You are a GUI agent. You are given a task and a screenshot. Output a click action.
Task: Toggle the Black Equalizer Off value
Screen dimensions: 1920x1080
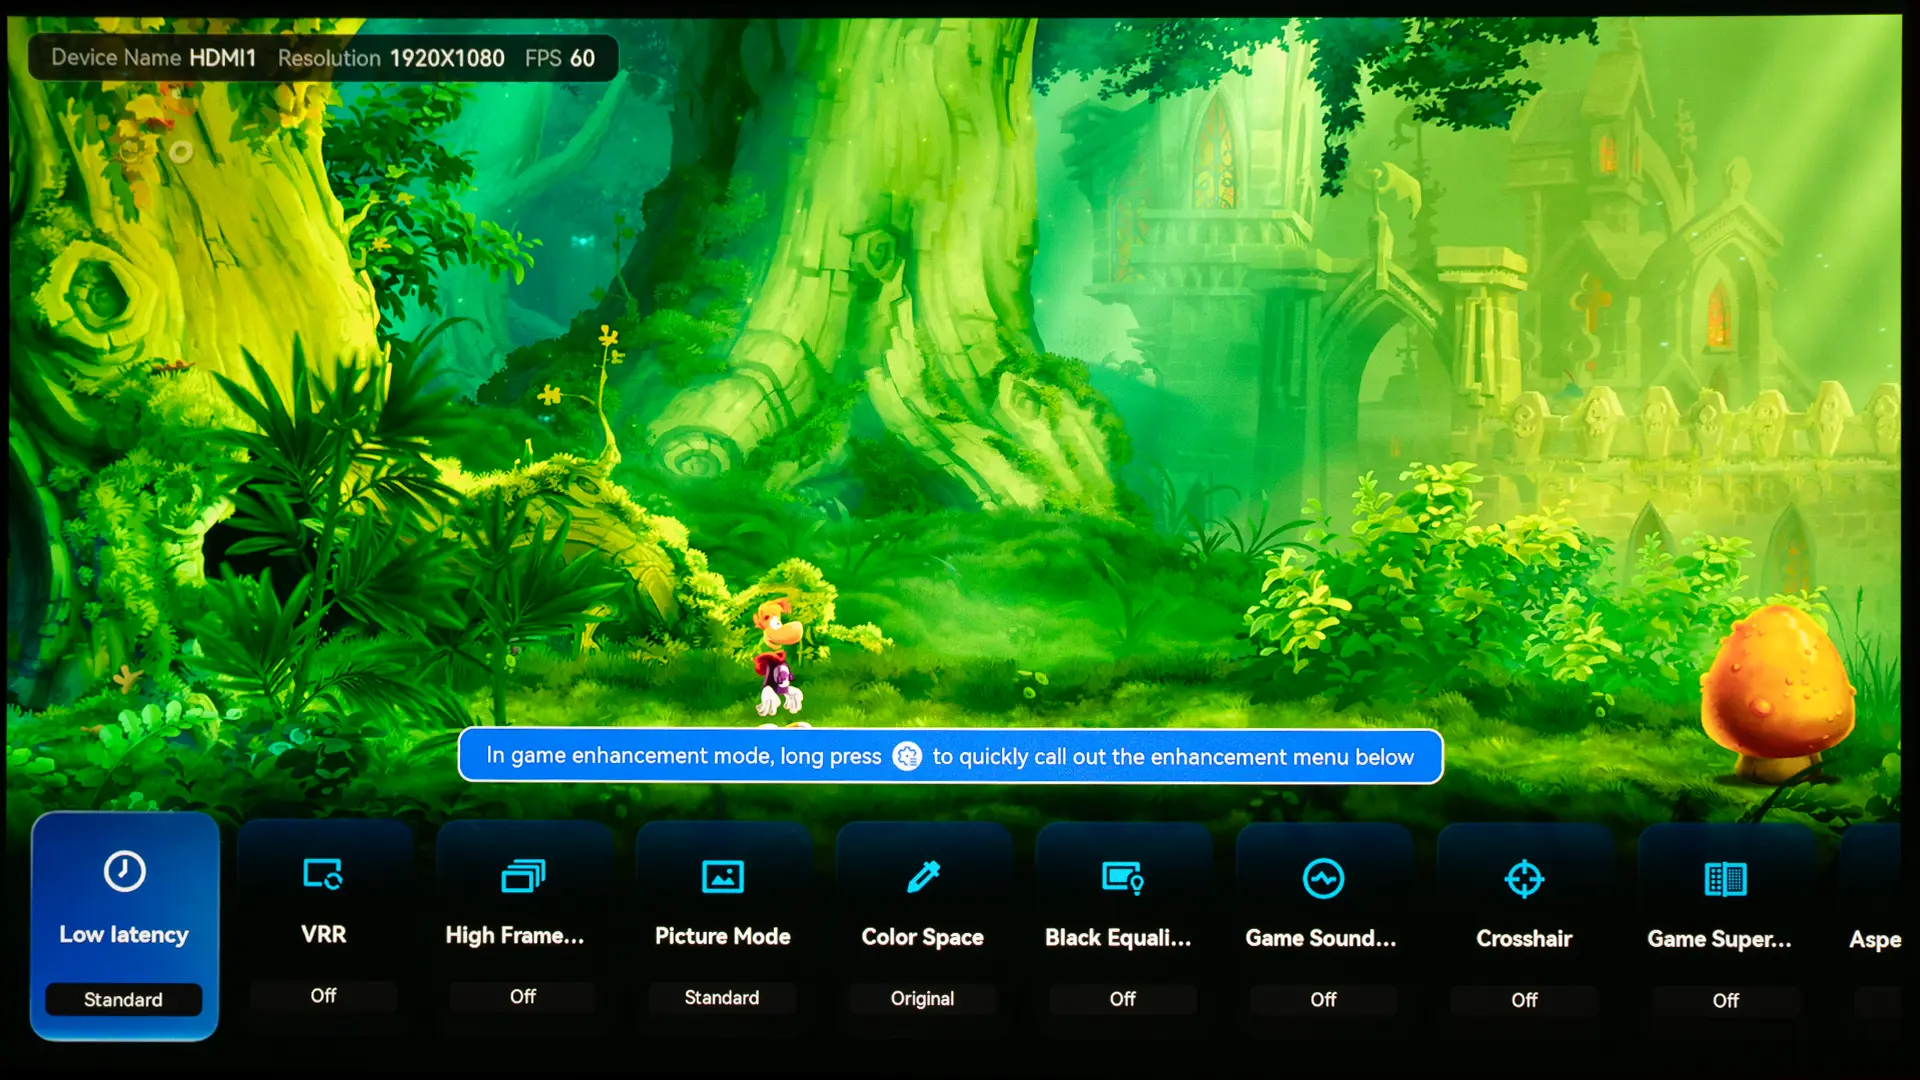(x=1122, y=999)
